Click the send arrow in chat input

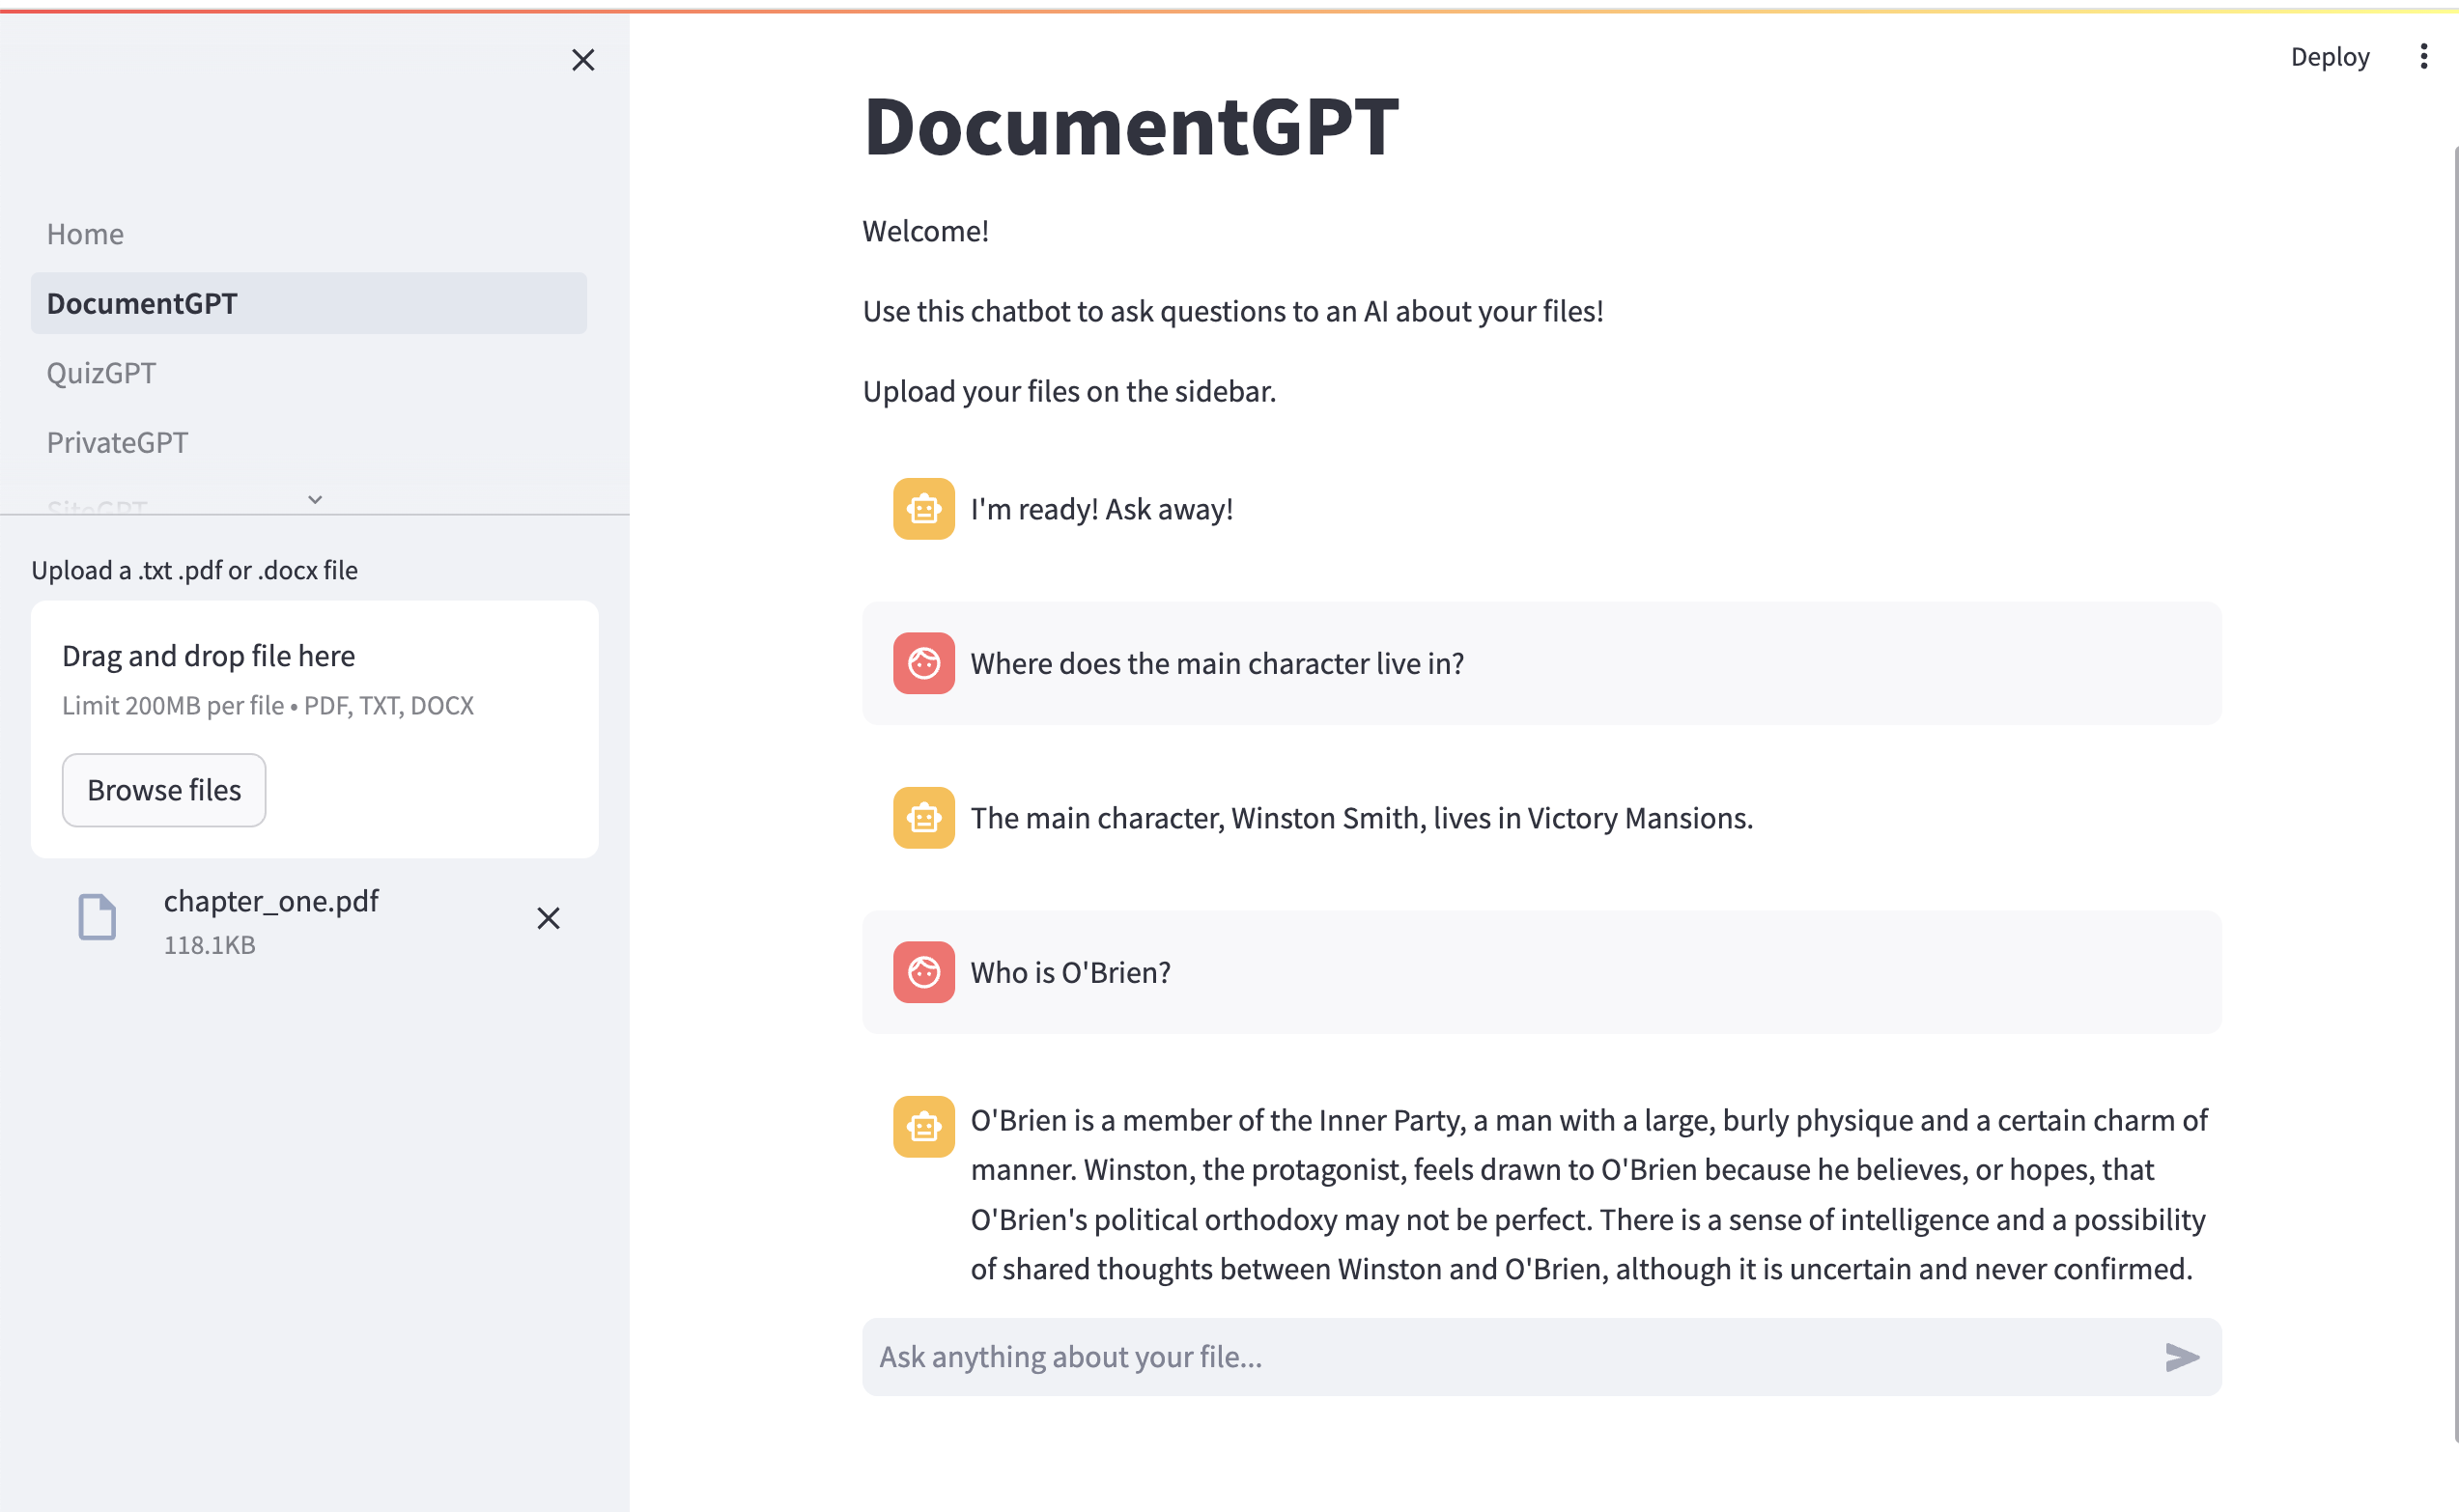click(2181, 1357)
